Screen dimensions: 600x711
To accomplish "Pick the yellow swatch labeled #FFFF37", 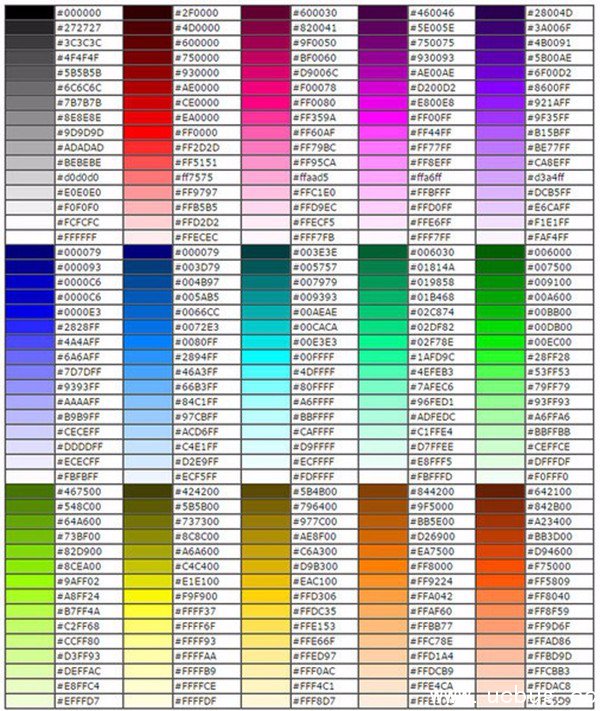I will 146,611.
